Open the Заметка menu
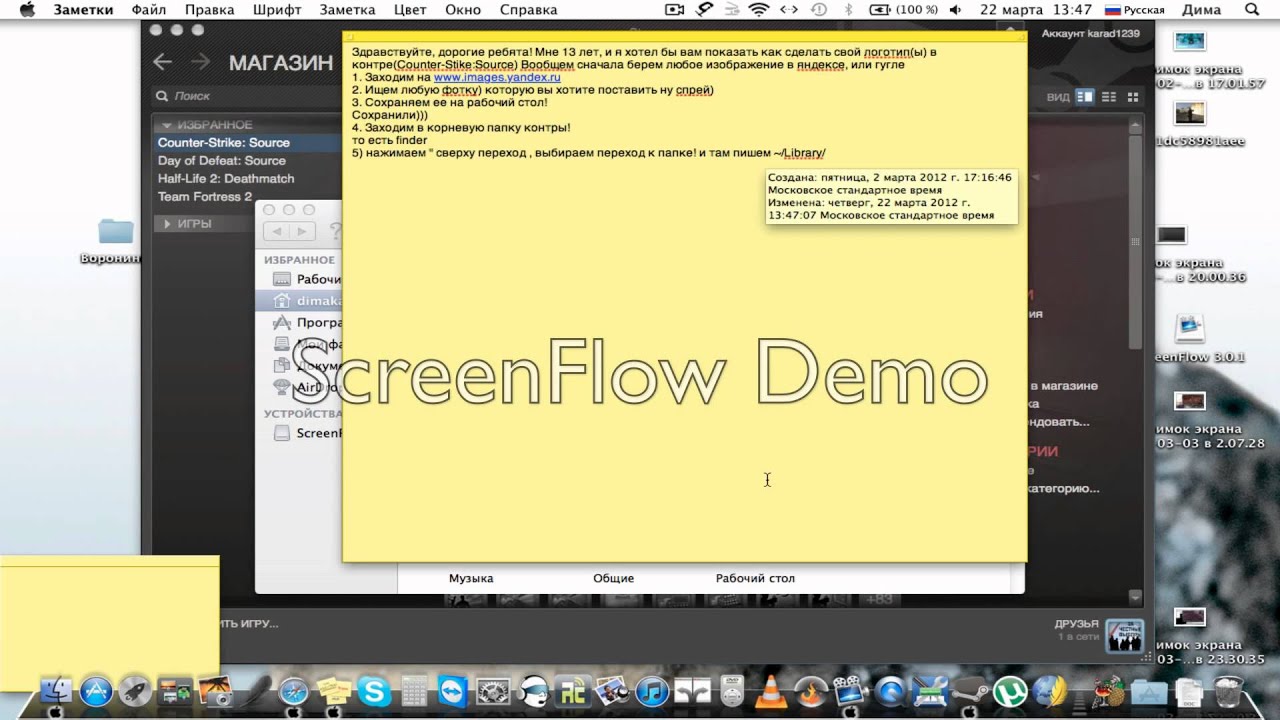 347,9
